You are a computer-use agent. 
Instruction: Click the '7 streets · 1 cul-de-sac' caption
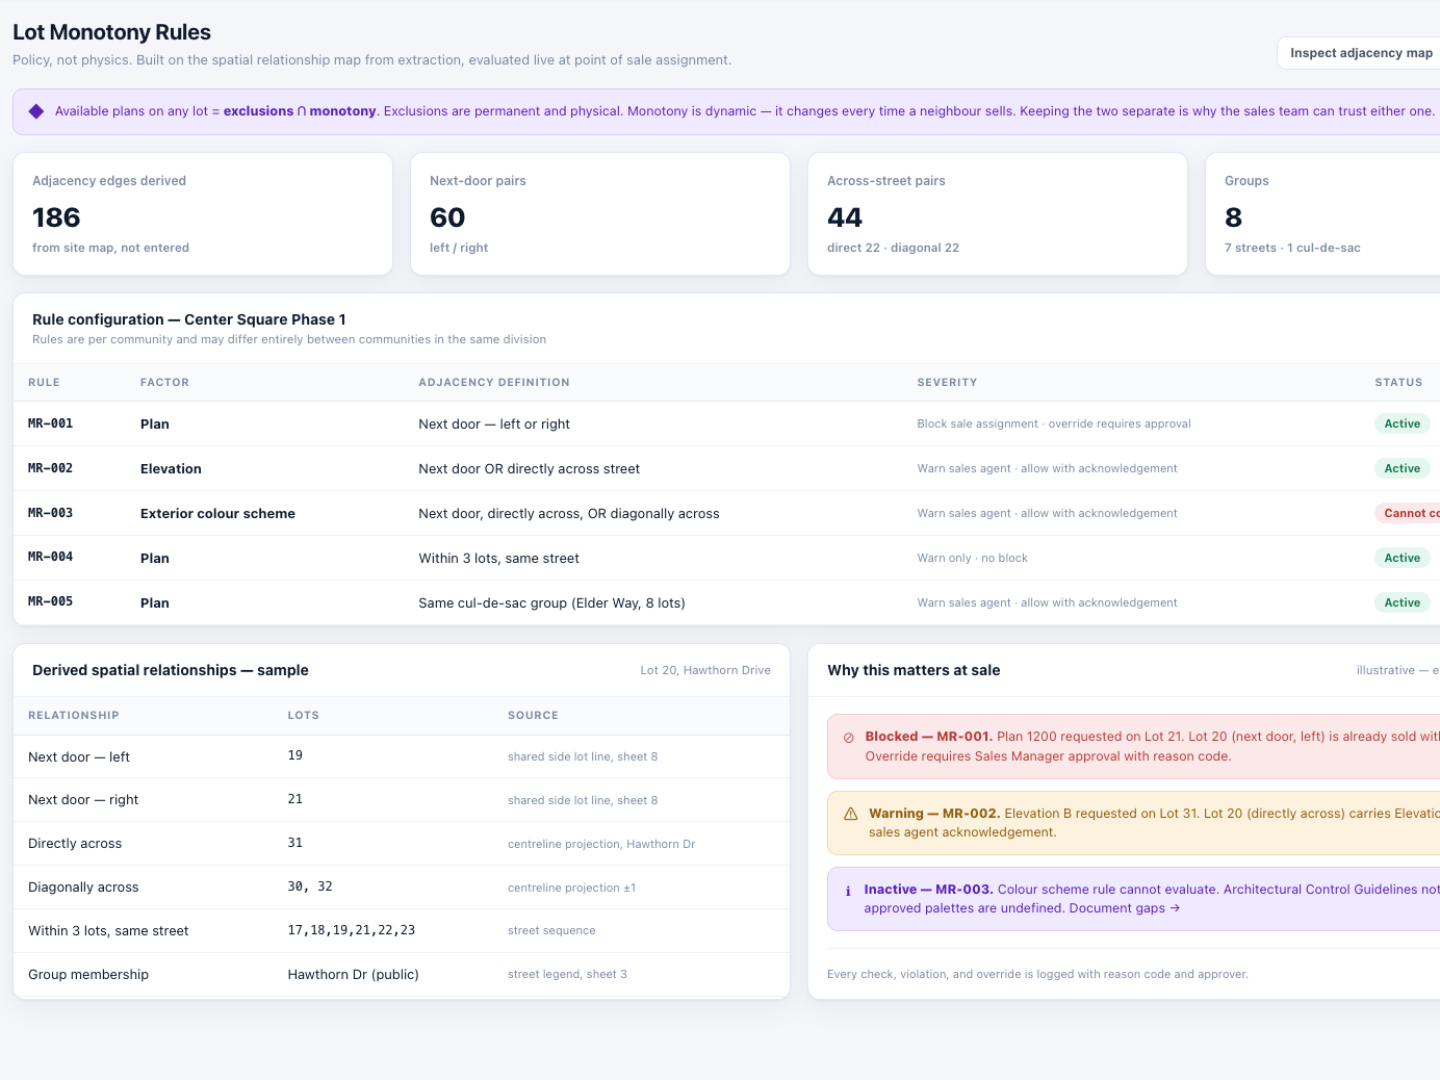pyautogui.click(x=1292, y=248)
